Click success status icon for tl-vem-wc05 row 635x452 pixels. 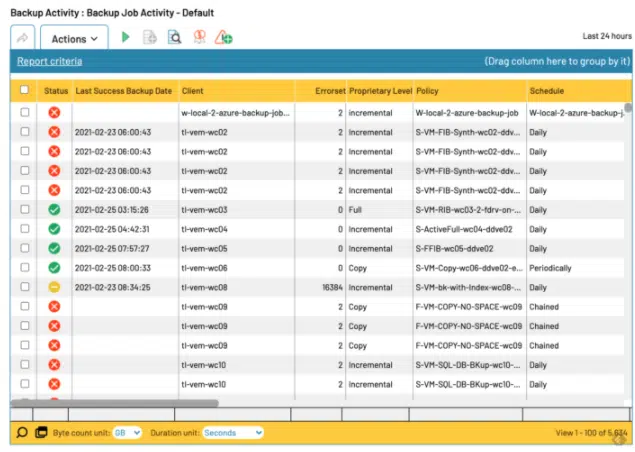tap(54, 248)
